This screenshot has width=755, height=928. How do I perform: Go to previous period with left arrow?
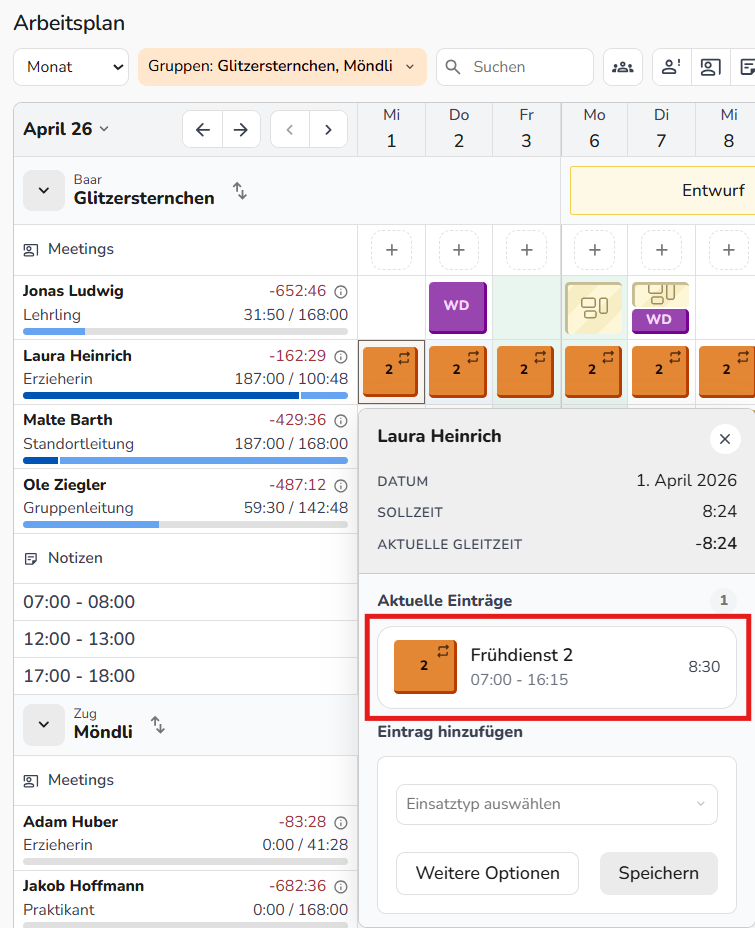[203, 129]
